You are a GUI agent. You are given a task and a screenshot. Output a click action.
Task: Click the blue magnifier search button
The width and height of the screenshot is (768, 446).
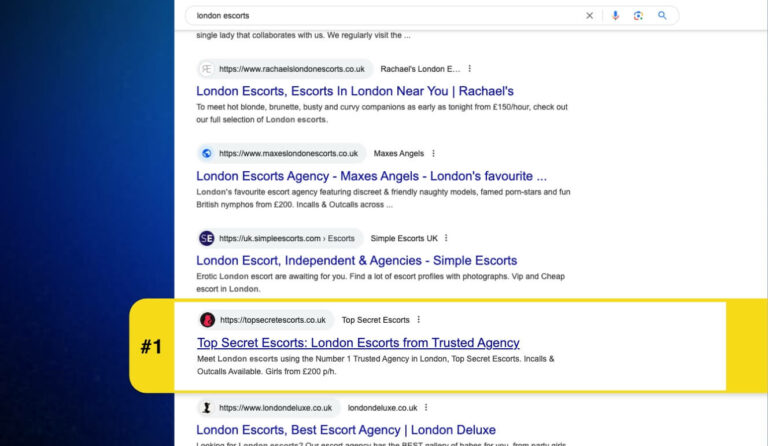(x=662, y=16)
